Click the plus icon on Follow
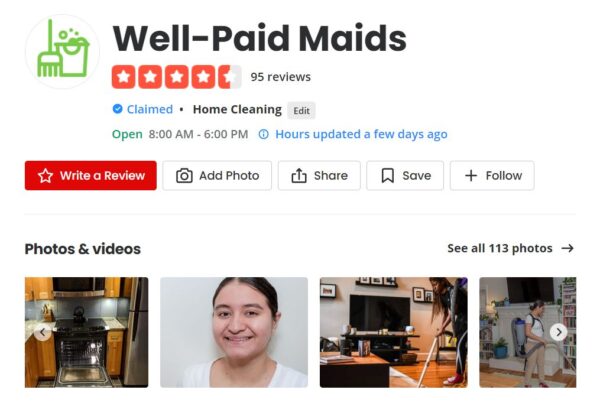 coord(471,176)
